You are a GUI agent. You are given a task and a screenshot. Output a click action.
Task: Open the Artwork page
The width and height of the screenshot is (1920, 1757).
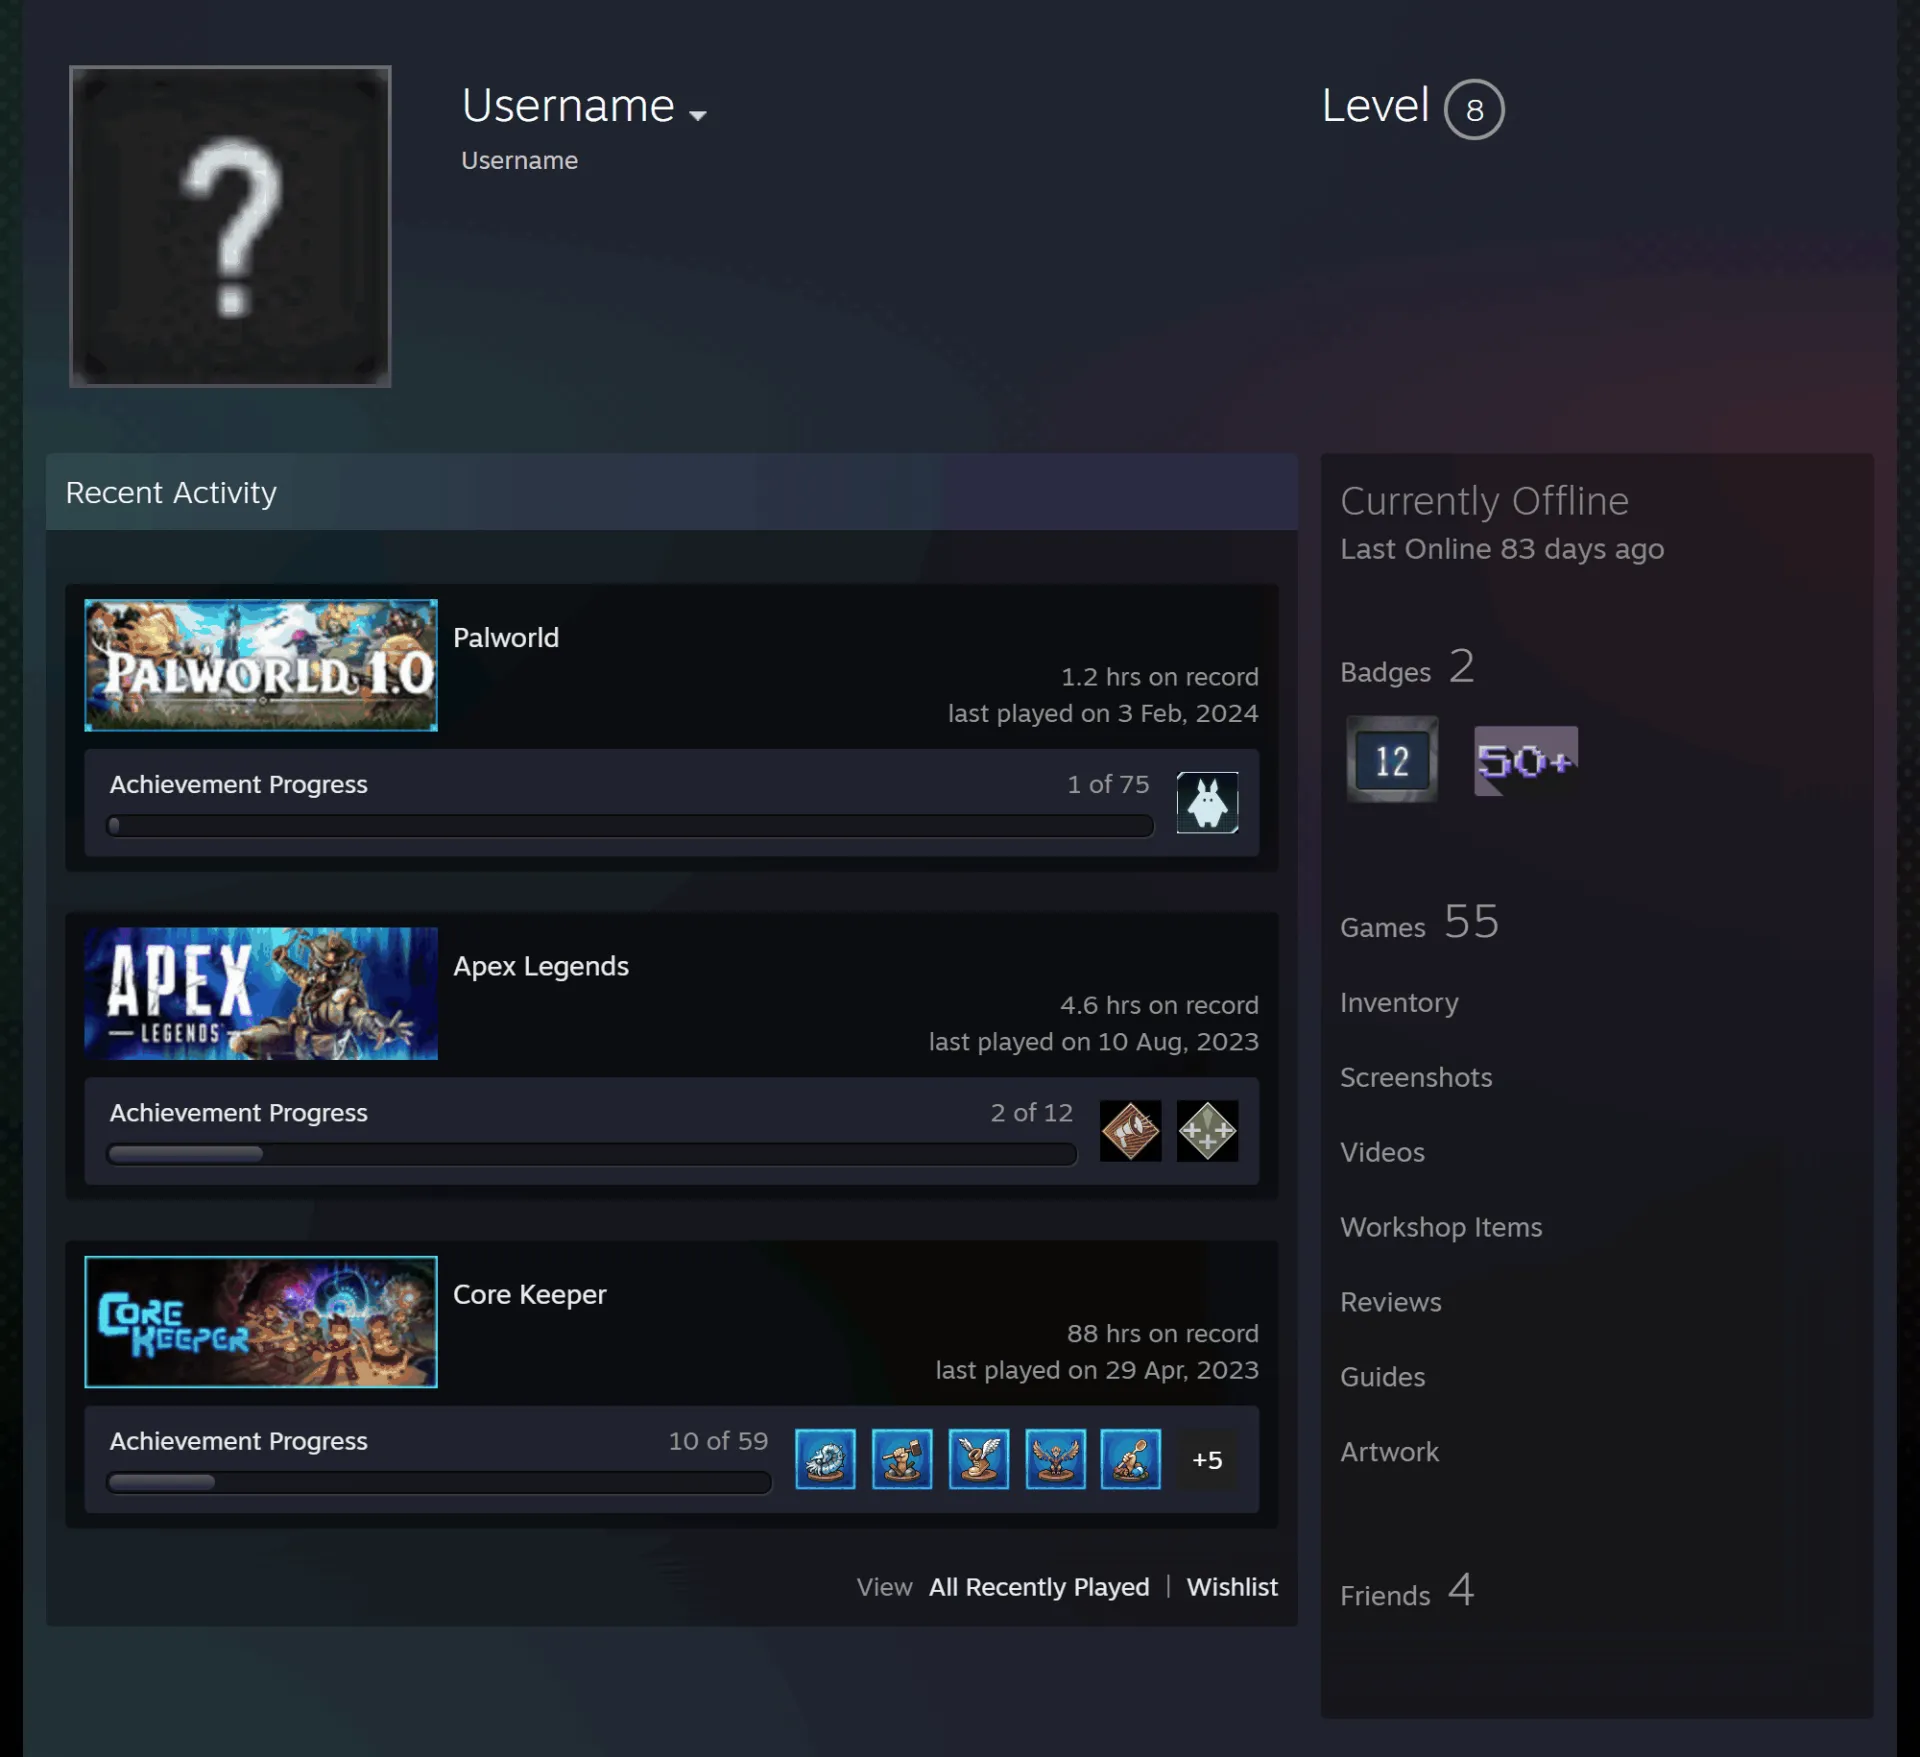[x=1389, y=1452]
